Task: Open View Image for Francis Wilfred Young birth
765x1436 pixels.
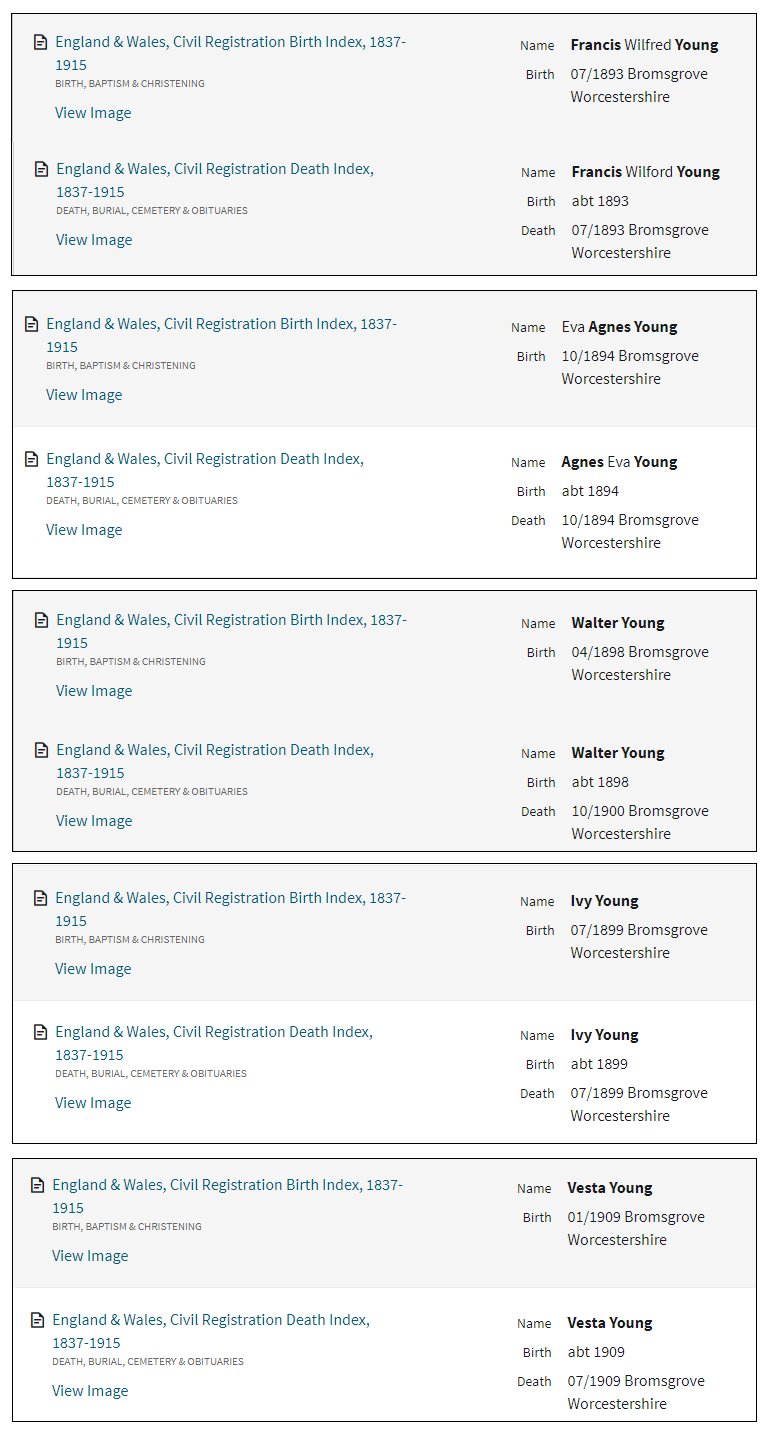Action: click(93, 113)
